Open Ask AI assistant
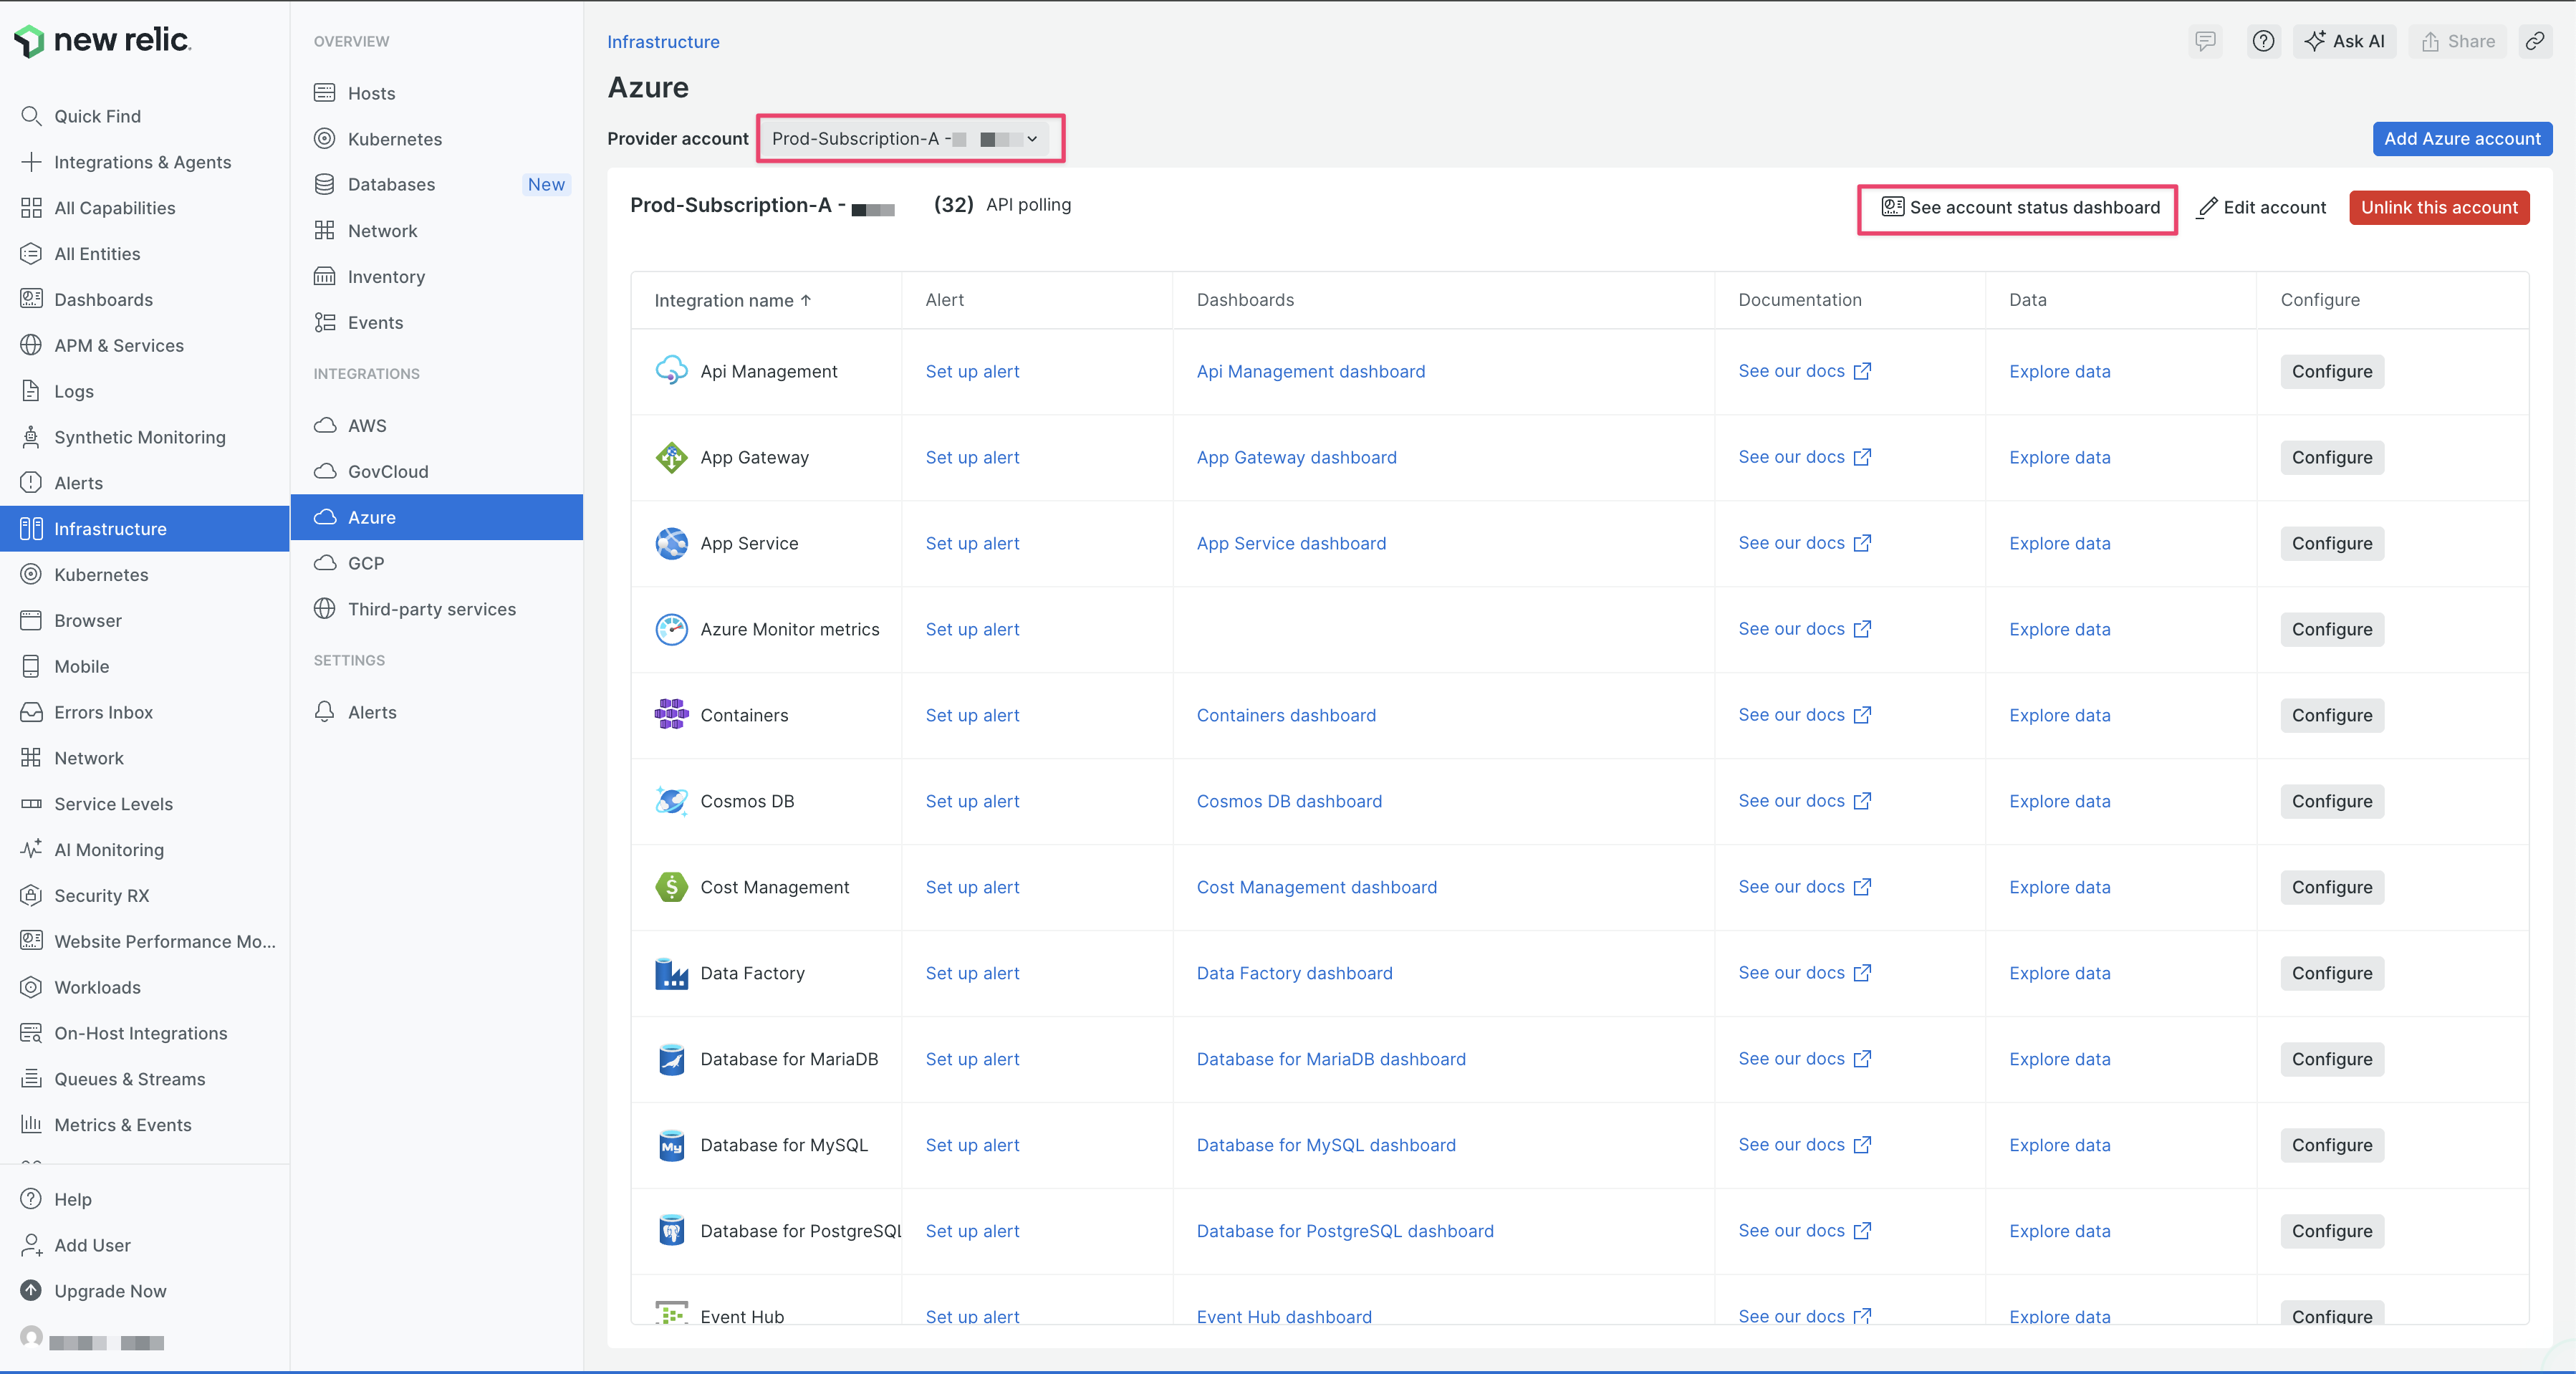Image resolution: width=2576 pixels, height=1374 pixels. [x=2344, y=41]
